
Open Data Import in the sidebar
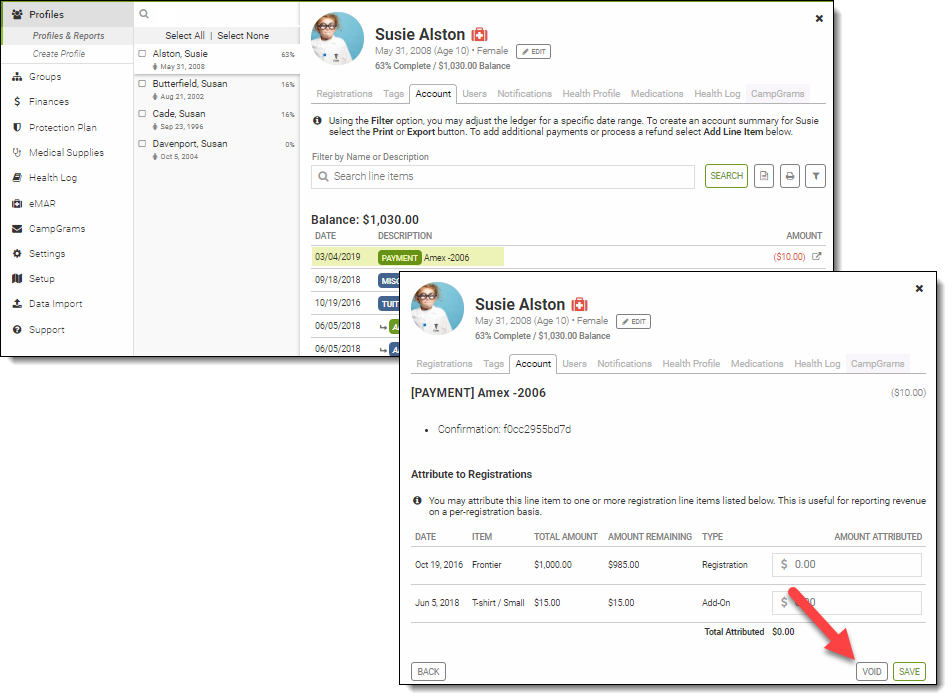55,304
